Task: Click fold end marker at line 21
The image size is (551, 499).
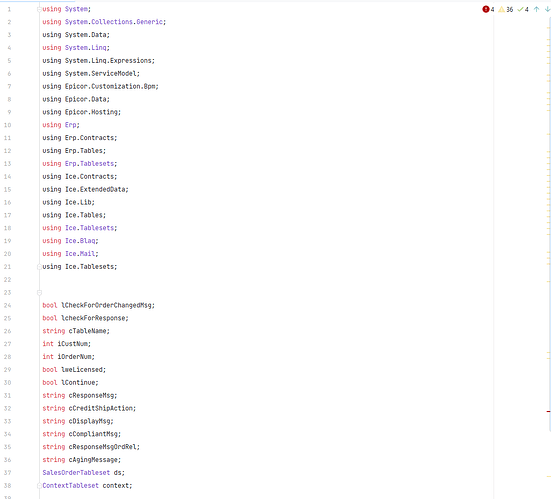Action: pos(39,267)
